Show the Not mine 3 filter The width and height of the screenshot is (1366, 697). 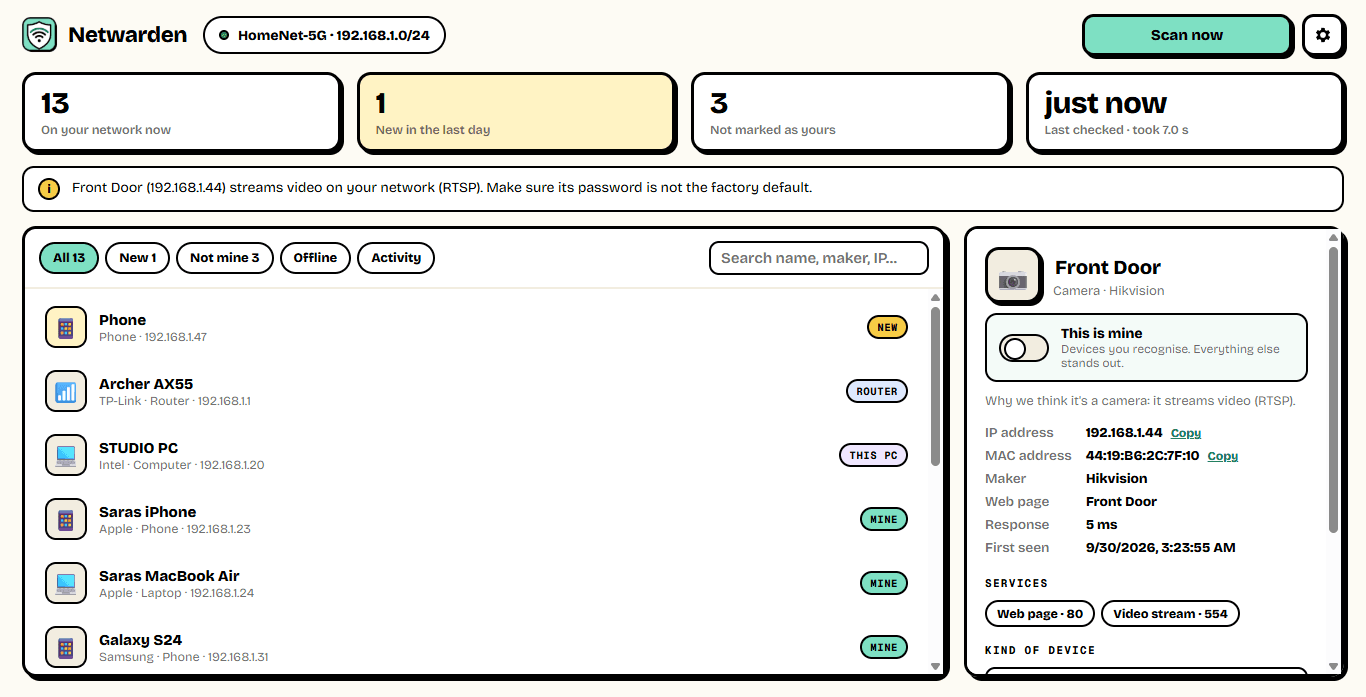tap(225, 258)
